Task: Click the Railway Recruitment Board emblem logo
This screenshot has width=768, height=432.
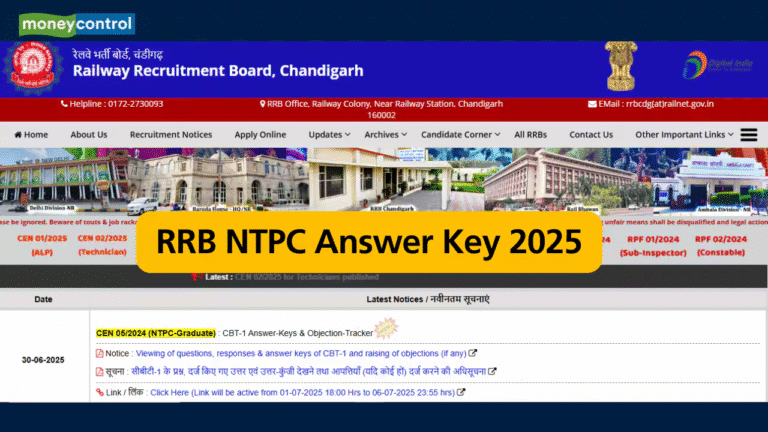Action: coord(33,66)
